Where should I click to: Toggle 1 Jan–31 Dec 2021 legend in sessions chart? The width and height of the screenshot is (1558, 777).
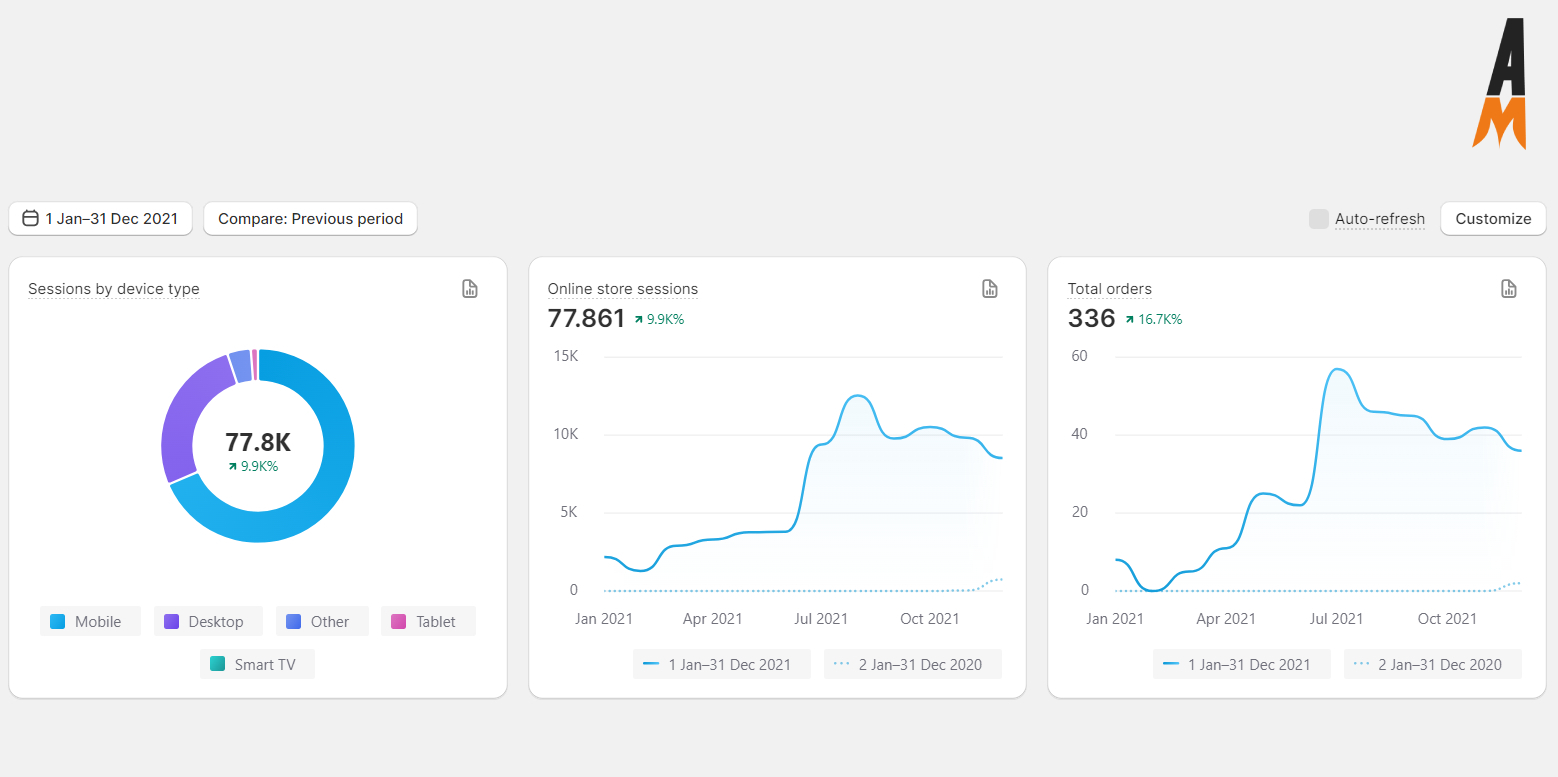tap(722, 664)
